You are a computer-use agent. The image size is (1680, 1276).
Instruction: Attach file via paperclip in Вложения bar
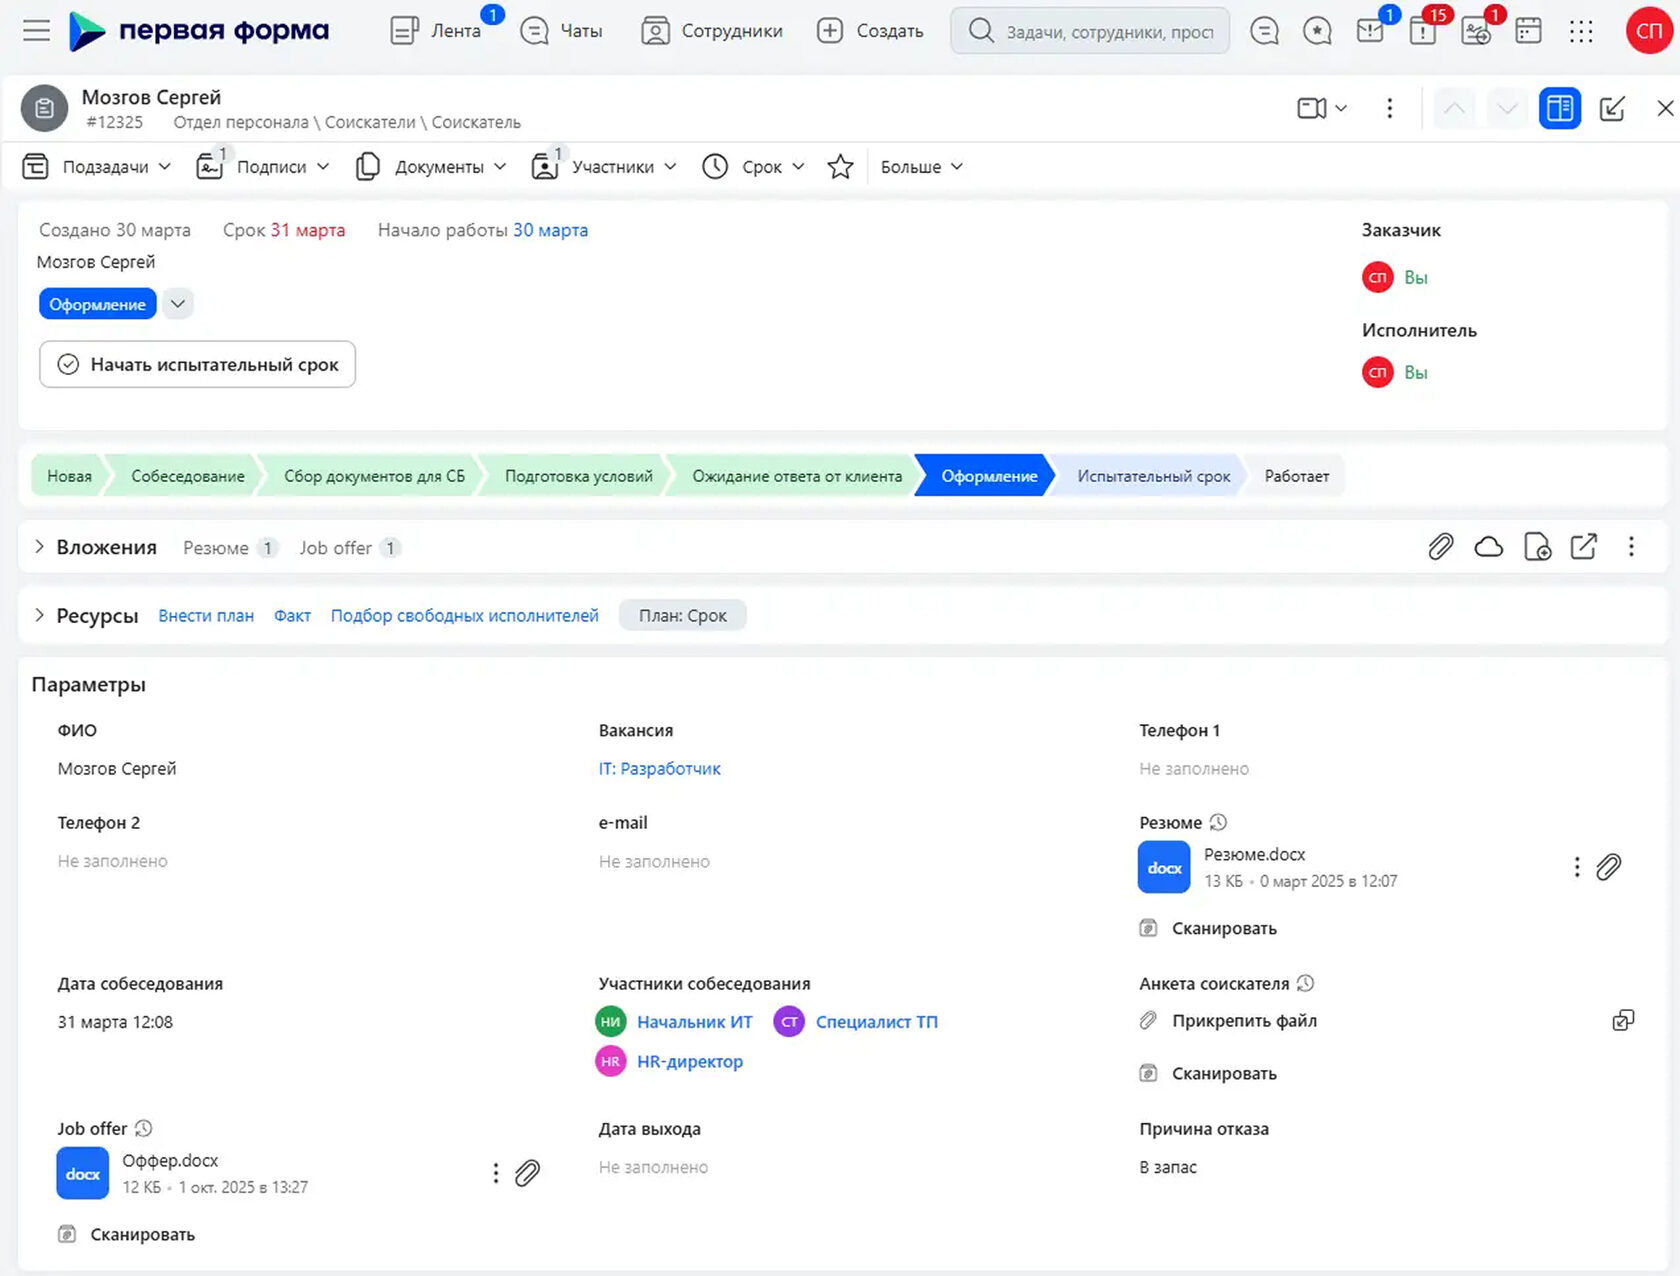coord(1440,547)
